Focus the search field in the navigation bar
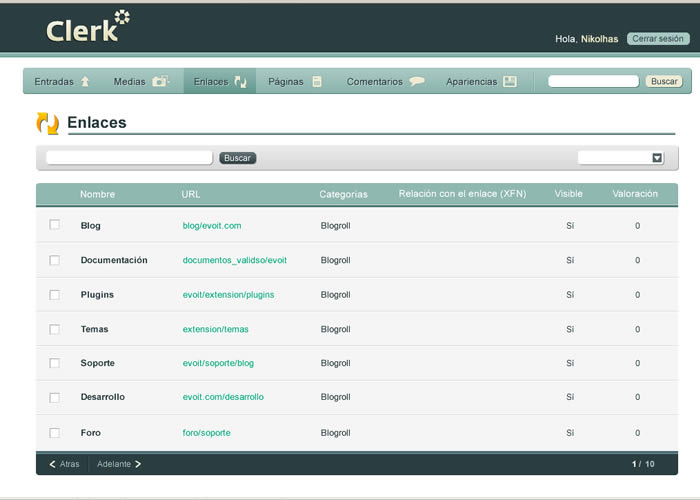This screenshot has width=700, height=500. pos(593,81)
